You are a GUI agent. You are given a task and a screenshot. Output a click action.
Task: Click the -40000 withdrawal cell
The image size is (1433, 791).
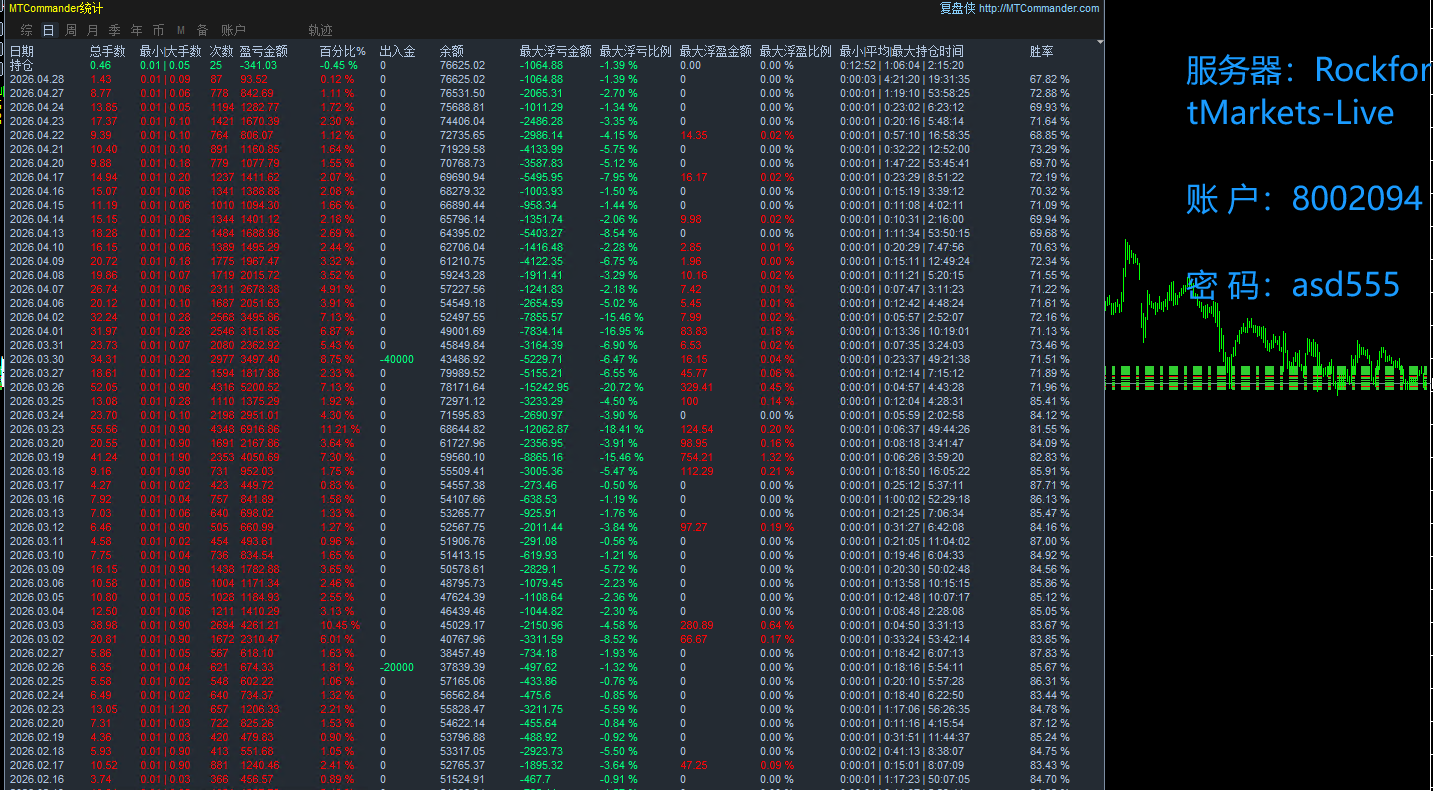tap(398, 359)
